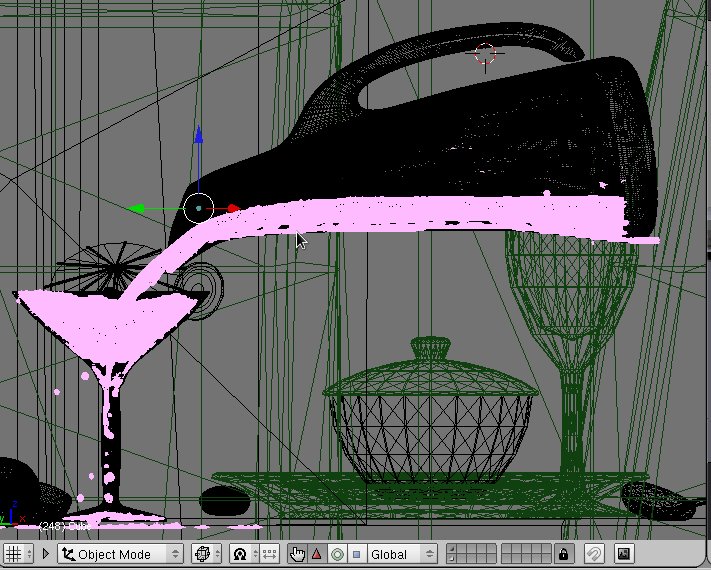This screenshot has width=711, height=570.
Task: Expand the collapsed header menus triangle
Action: (x=45, y=554)
